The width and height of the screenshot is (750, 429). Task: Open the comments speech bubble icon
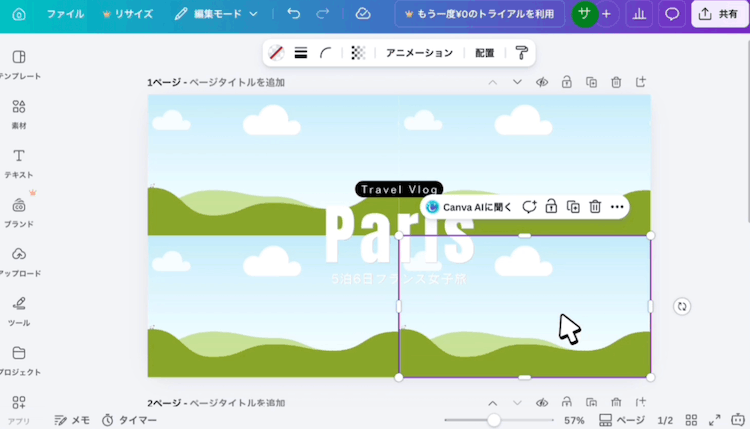[x=672, y=14]
